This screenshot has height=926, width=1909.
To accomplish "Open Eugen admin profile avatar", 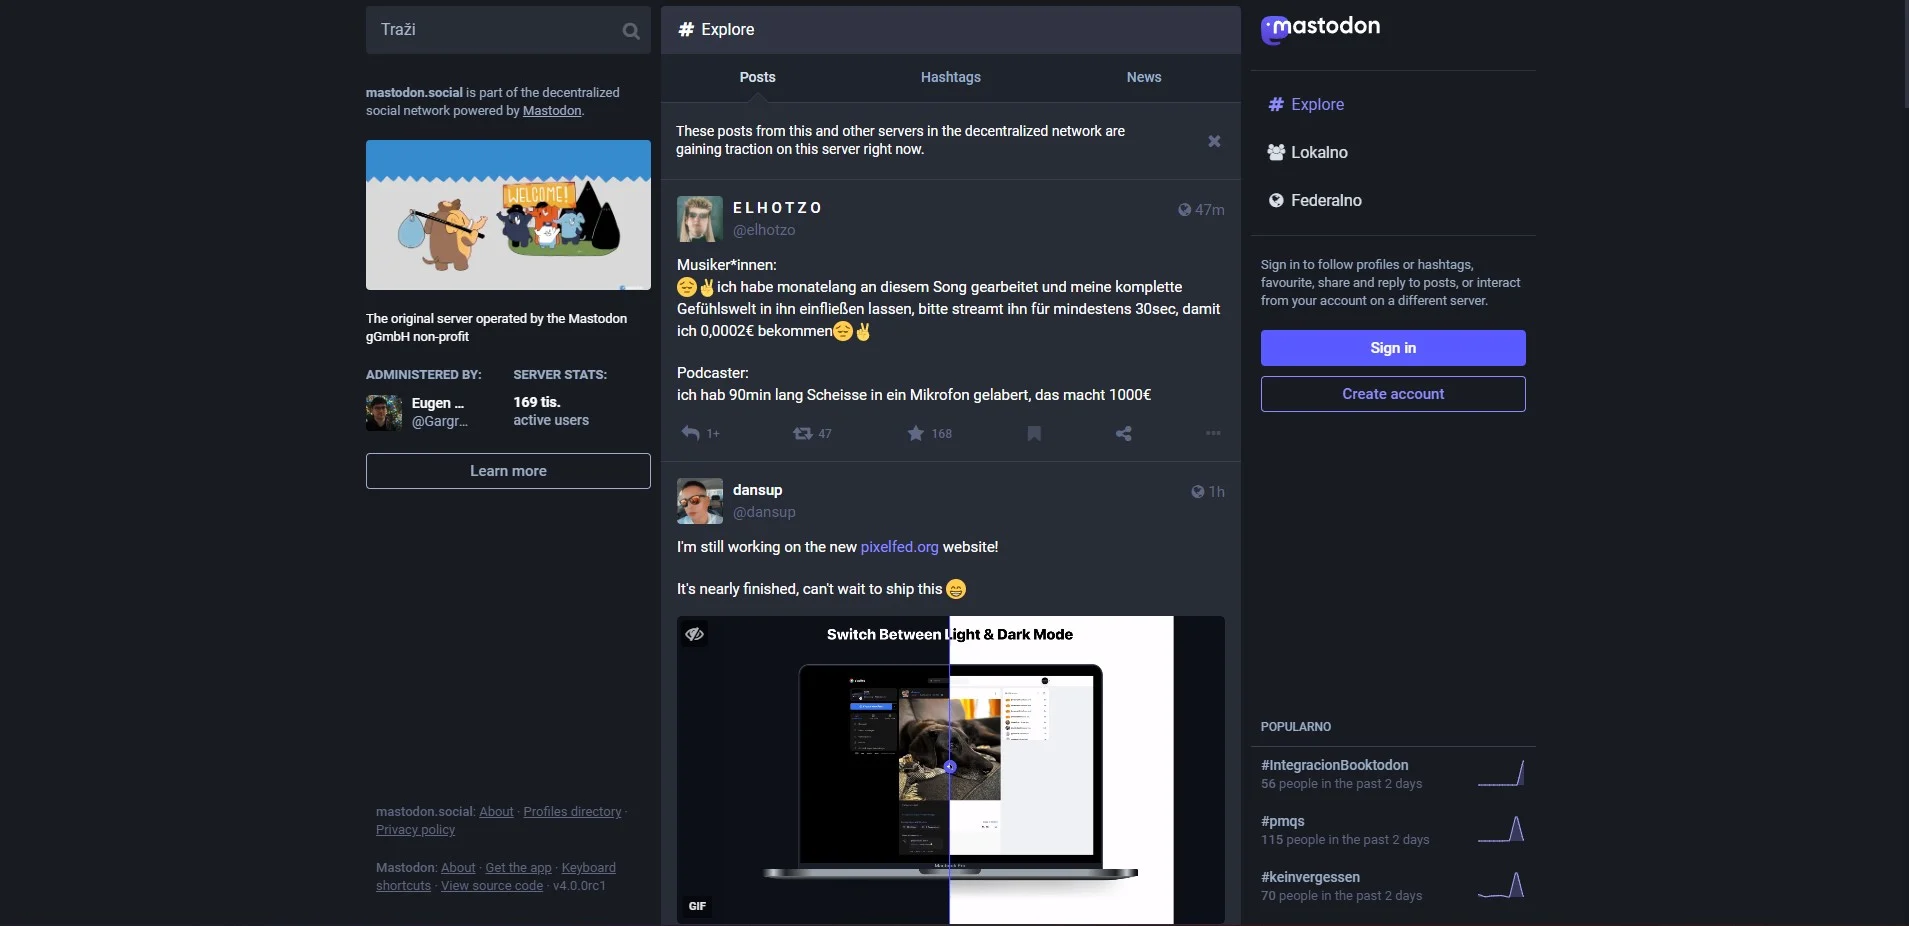I will pos(384,412).
